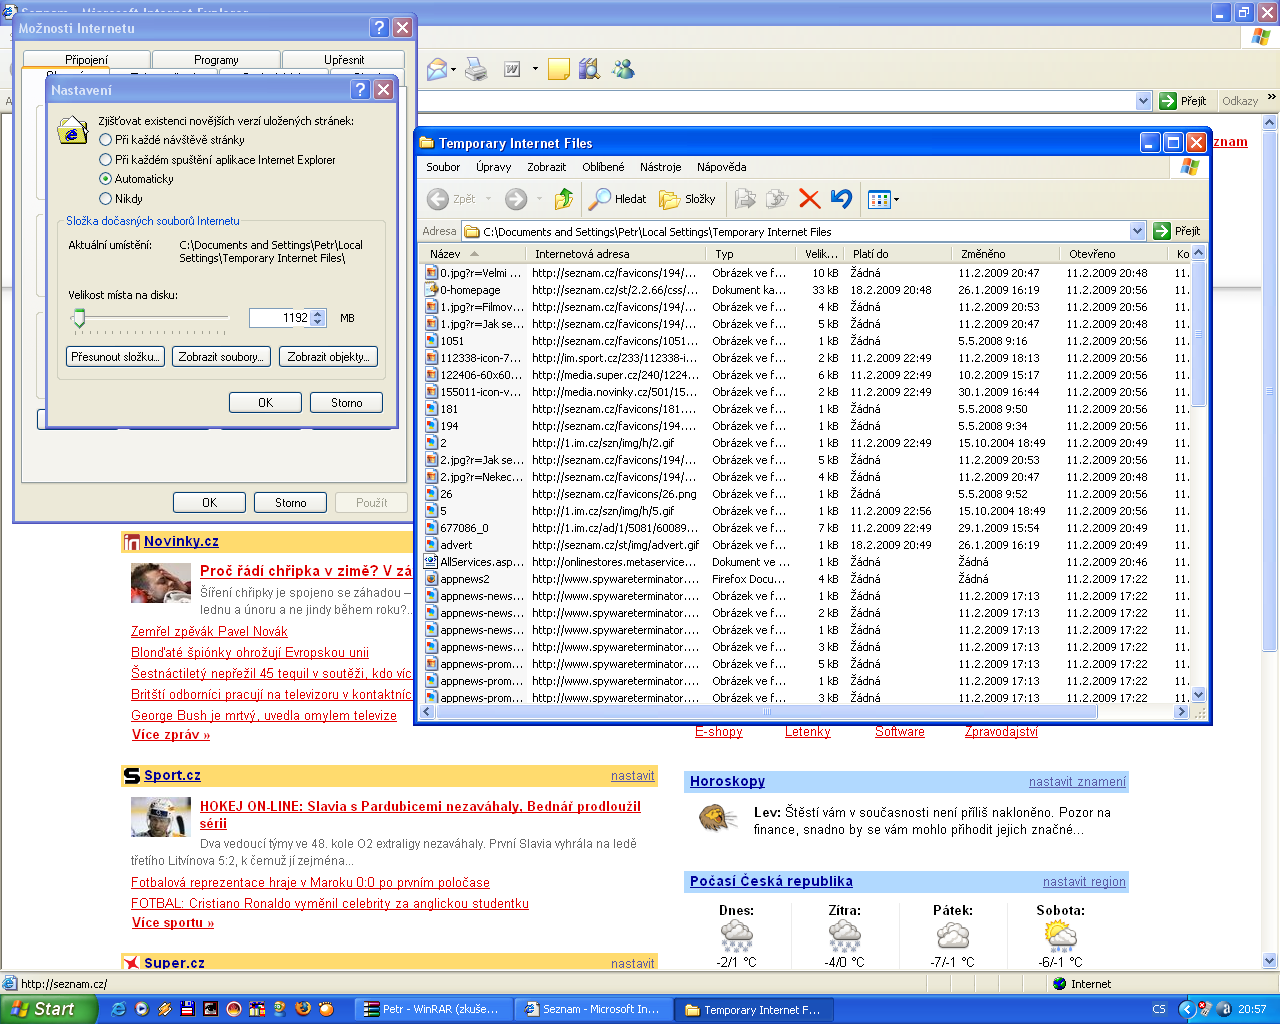The image size is (1280, 1024).
Task: Click the blue Undo arrow icon
Action: pos(841,199)
